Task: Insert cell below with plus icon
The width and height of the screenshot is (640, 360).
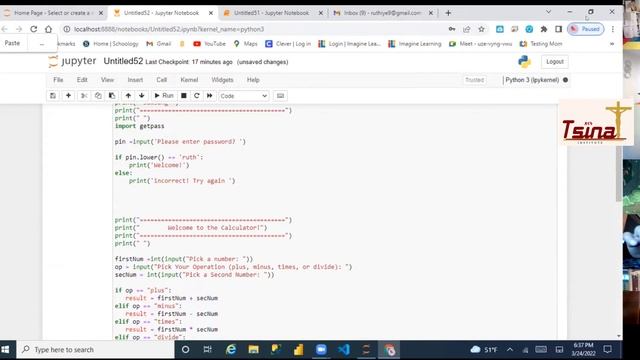Action: coord(68,96)
